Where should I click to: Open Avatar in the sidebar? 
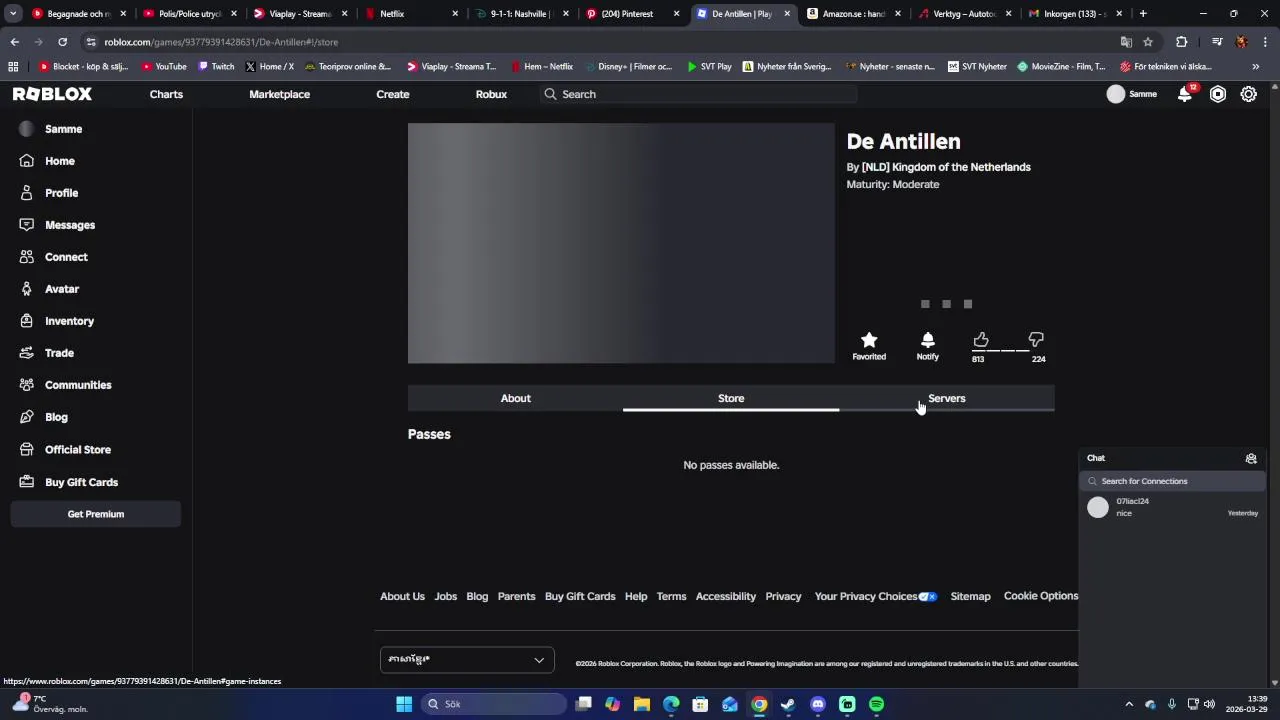pyautogui.click(x=61, y=289)
